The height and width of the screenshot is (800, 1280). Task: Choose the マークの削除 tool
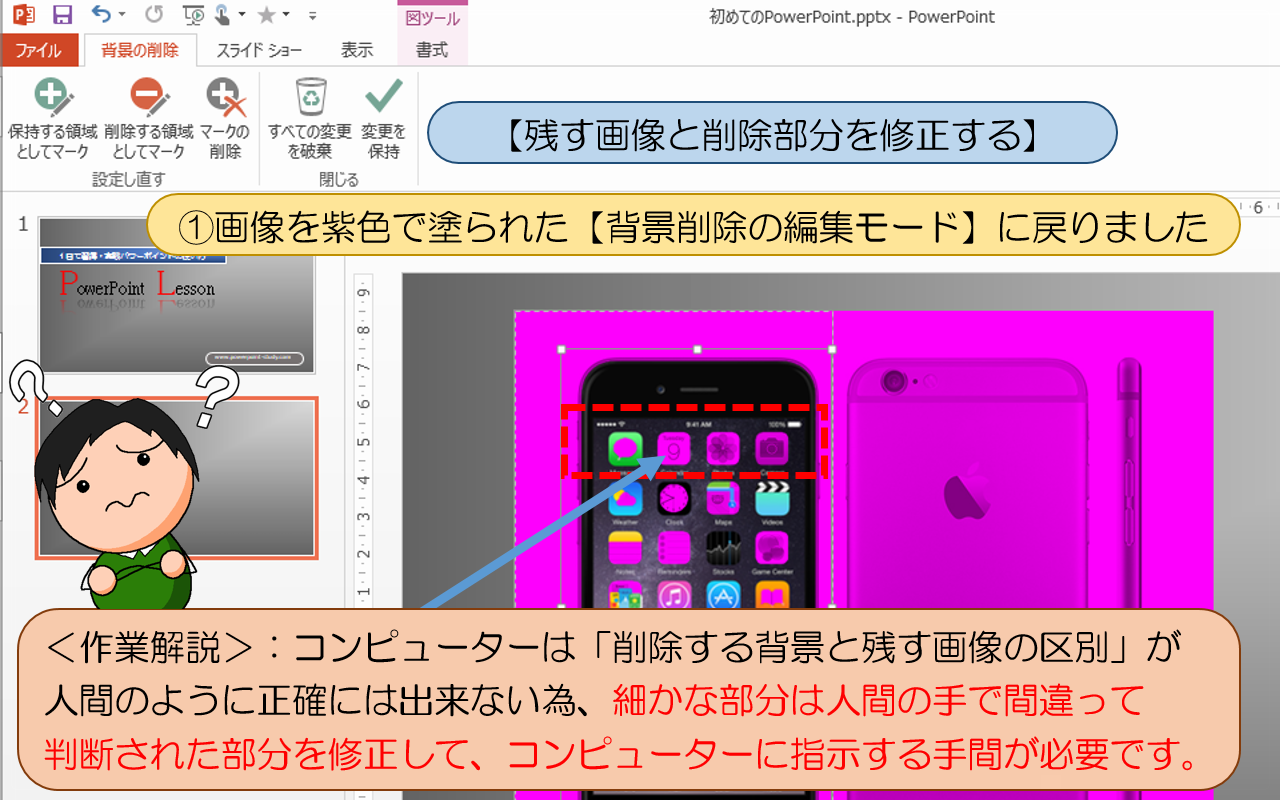(225, 119)
